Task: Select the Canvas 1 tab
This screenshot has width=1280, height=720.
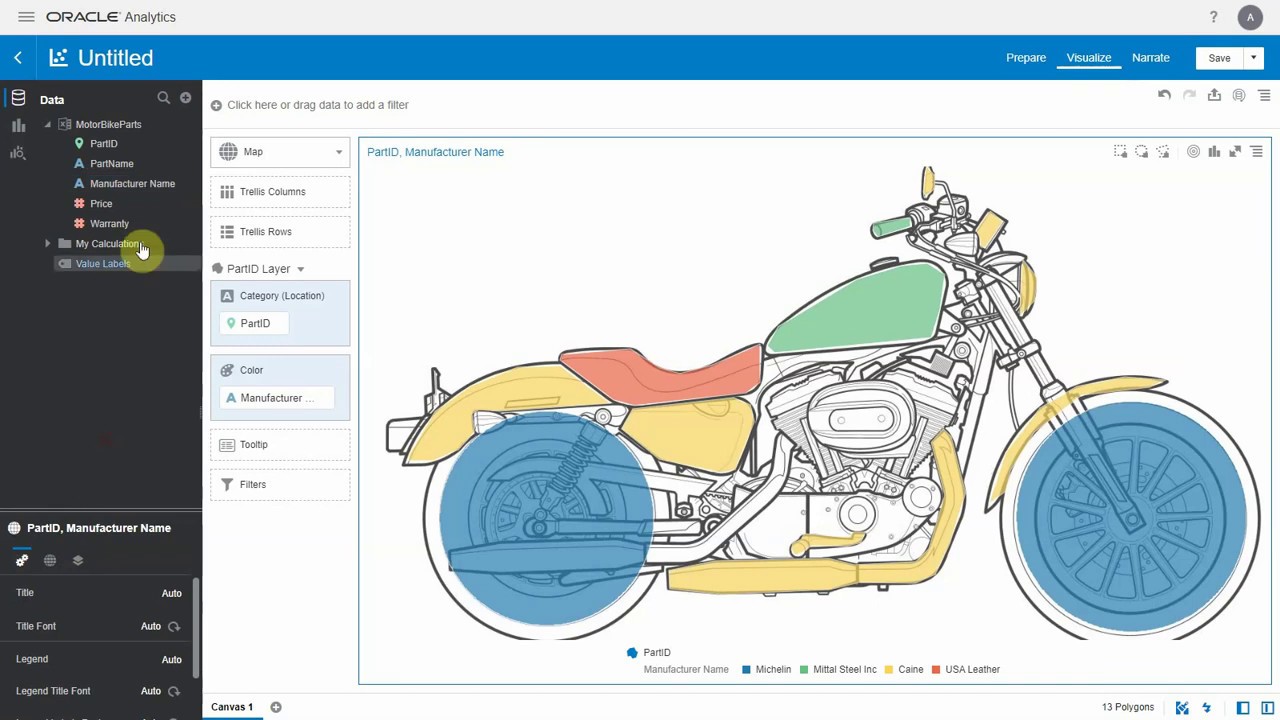Action: pos(231,707)
